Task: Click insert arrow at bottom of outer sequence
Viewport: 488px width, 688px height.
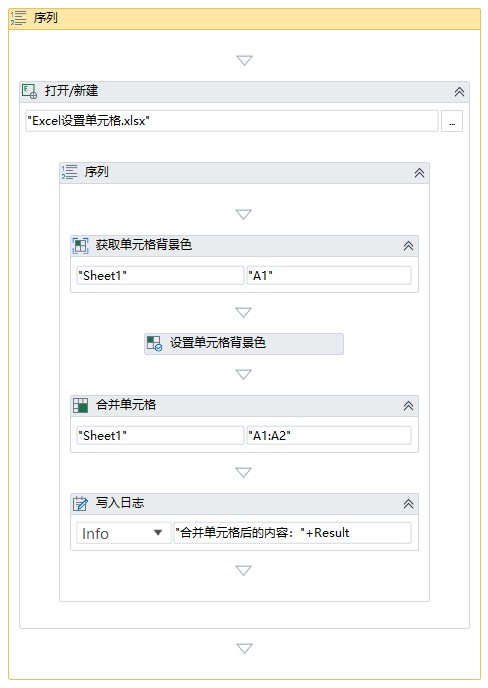Action: point(244,649)
